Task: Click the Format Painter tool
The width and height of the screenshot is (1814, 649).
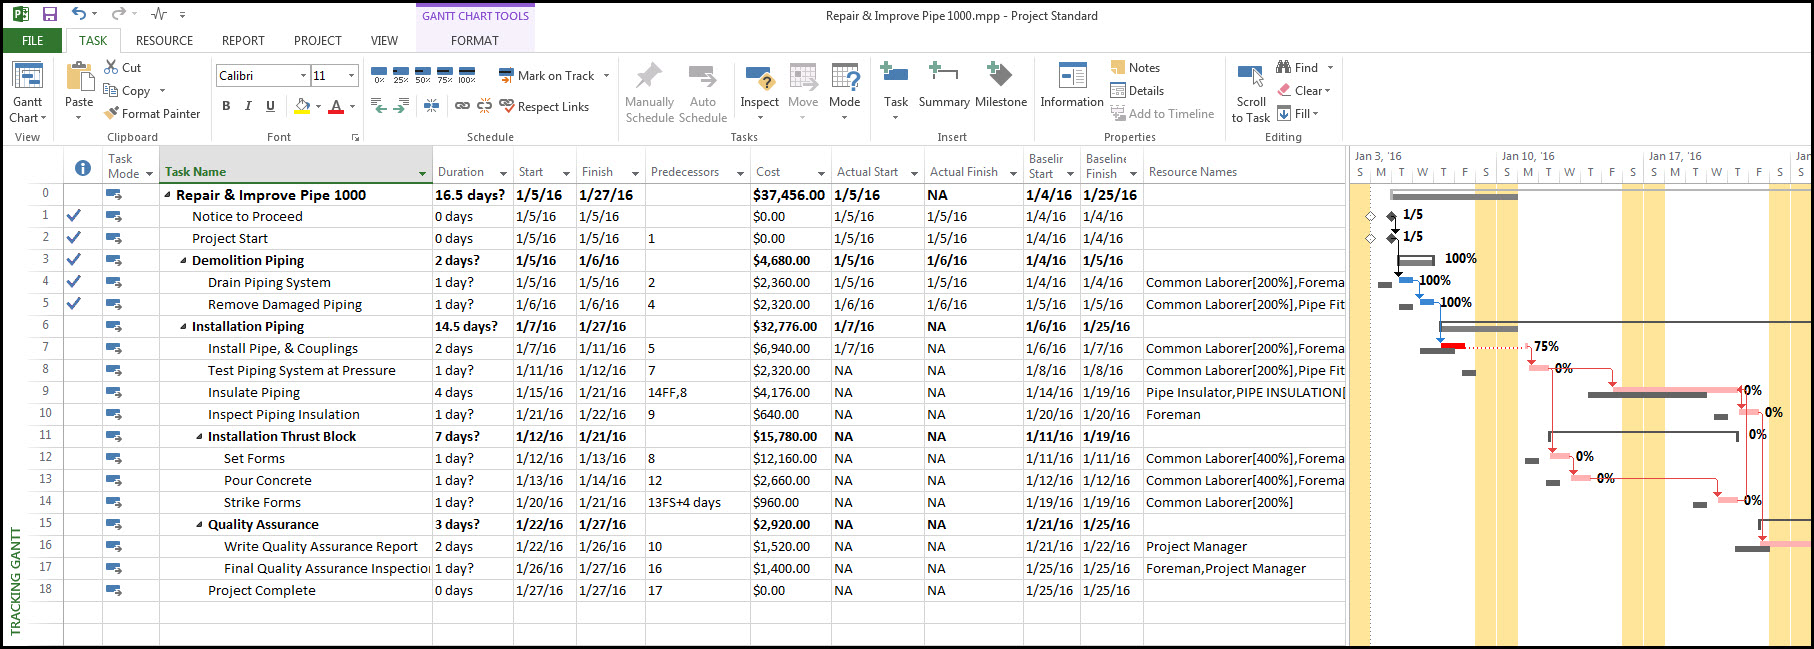Action: coord(153,114)
